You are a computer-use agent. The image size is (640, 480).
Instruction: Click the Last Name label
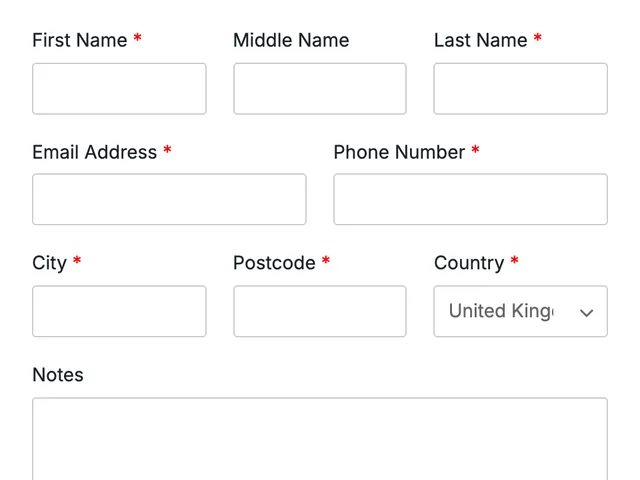[x=480, y=40]
